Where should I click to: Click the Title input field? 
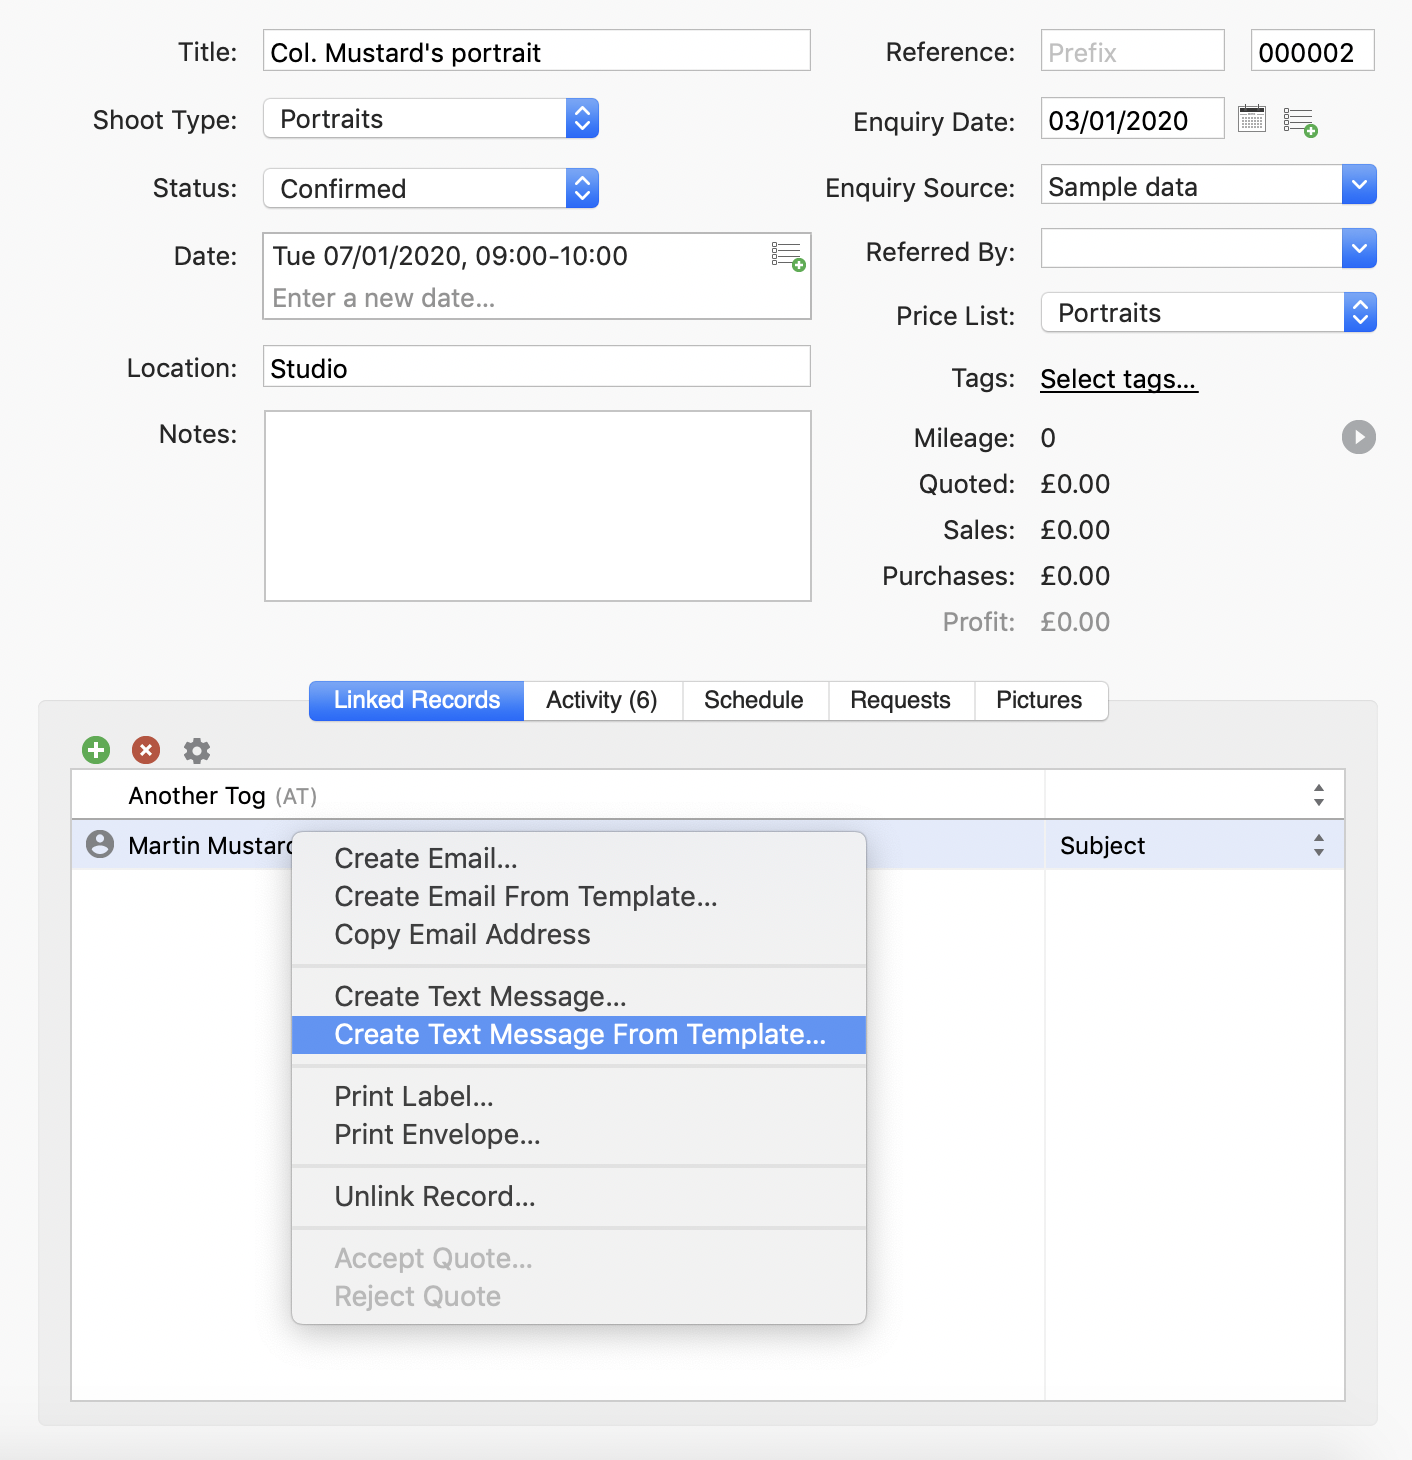click(x=537, y=51)
